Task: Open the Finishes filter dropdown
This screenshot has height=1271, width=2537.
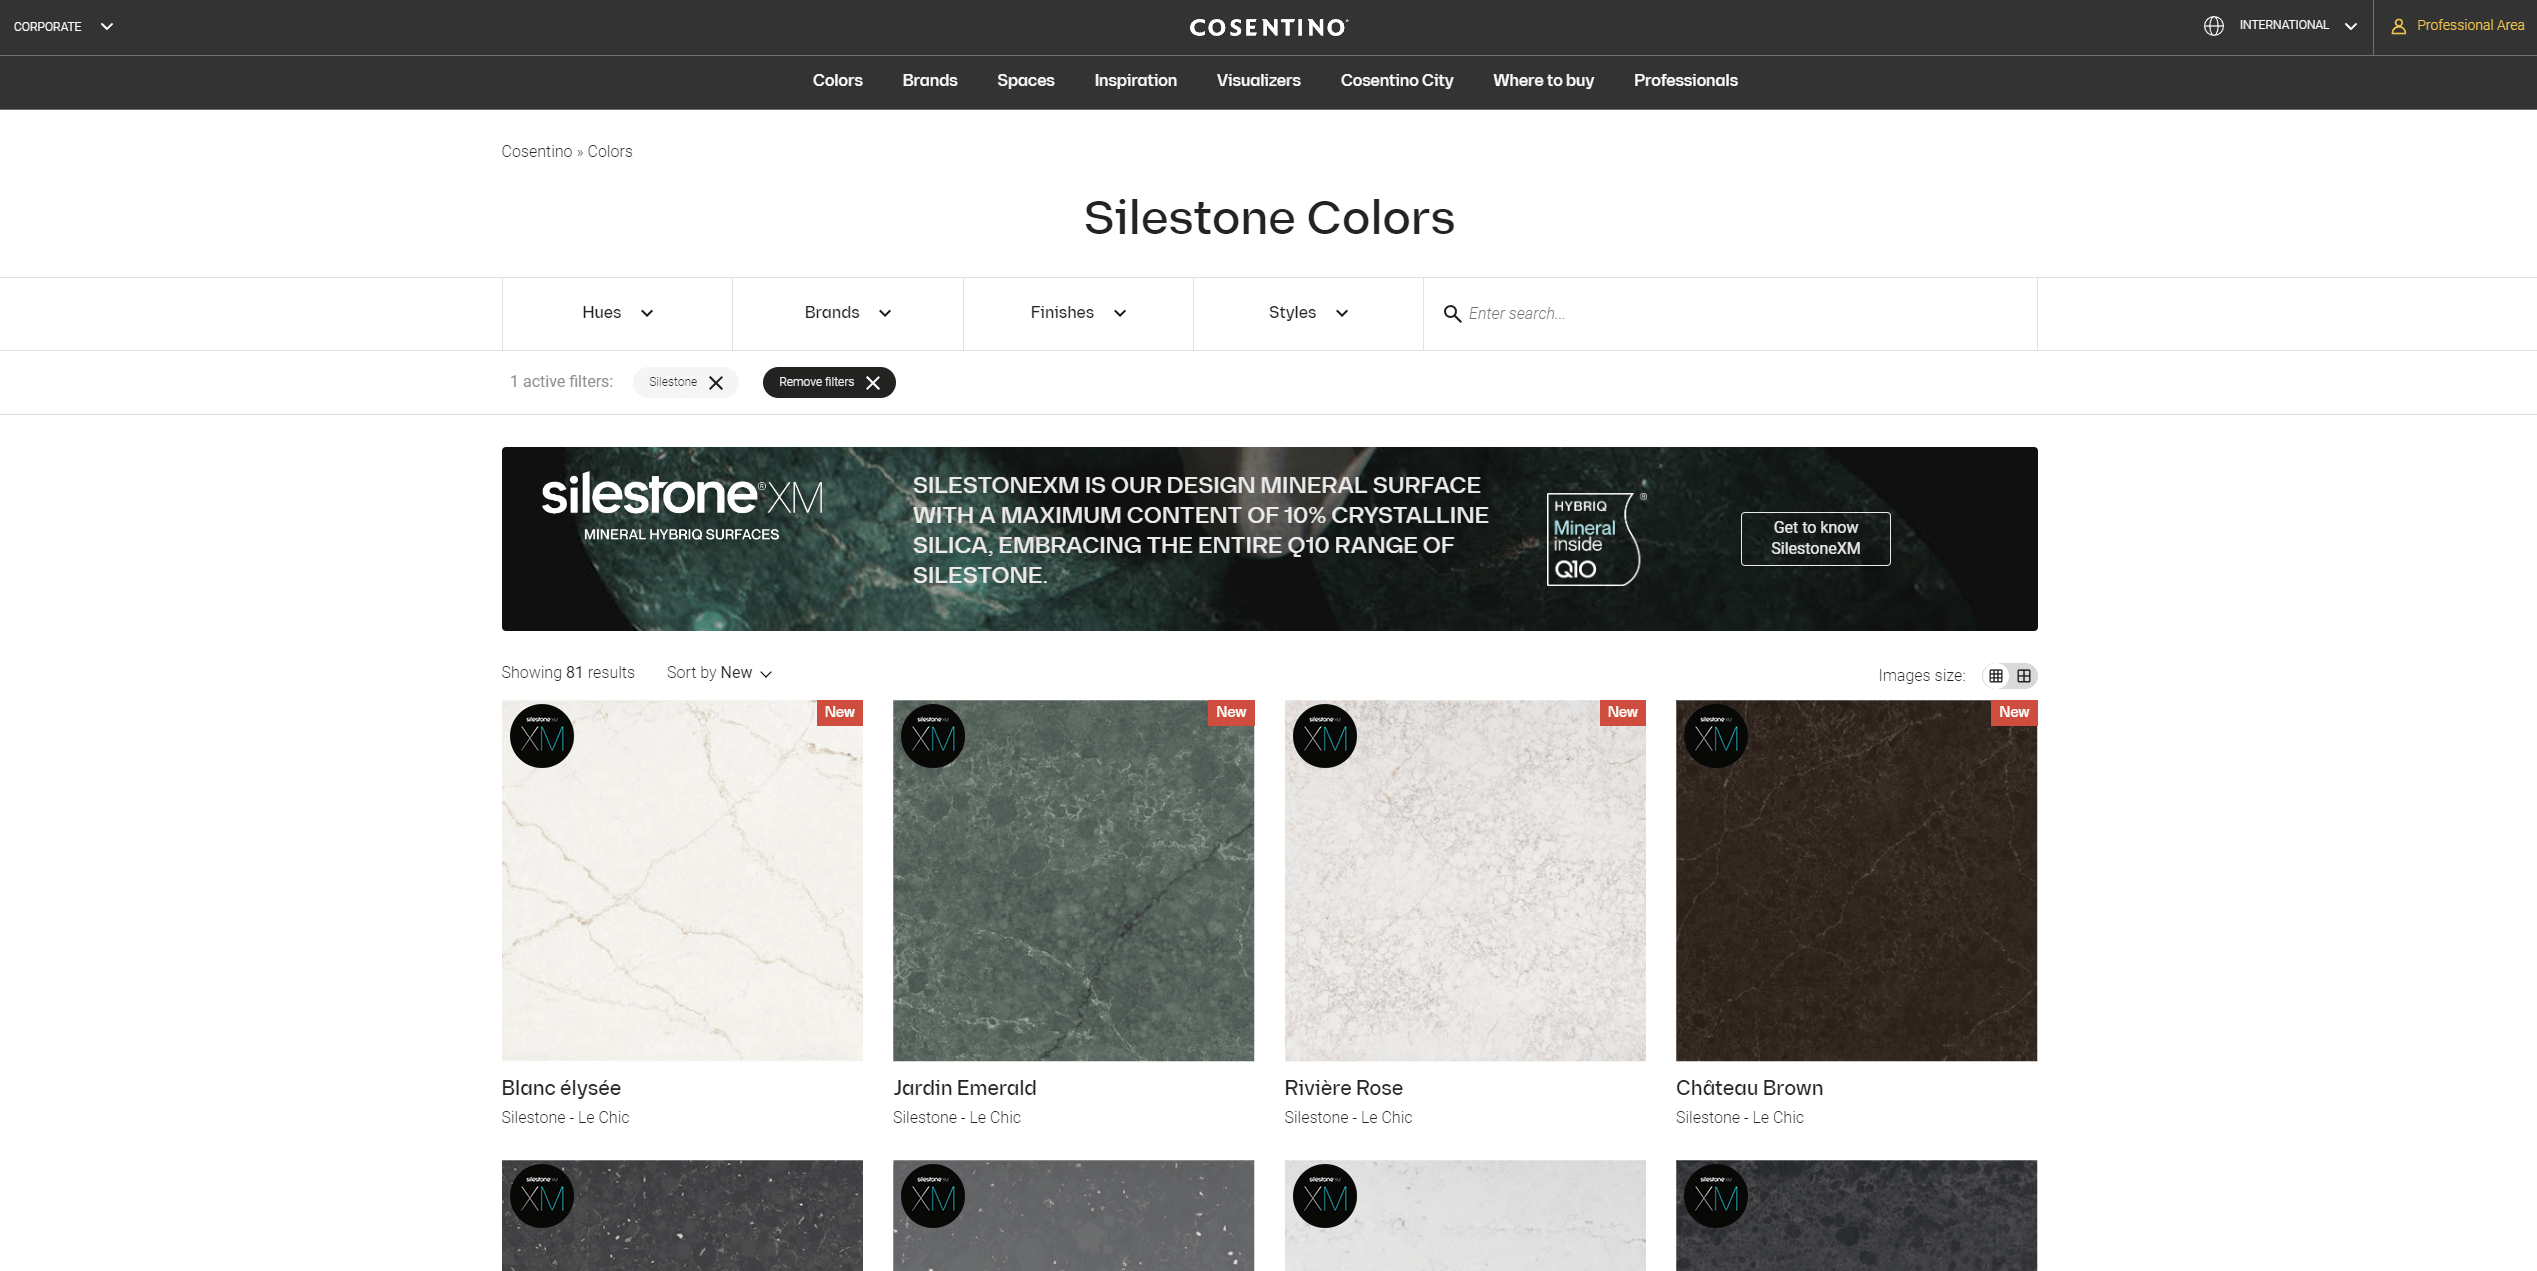Action: (x=1078, y=313)
